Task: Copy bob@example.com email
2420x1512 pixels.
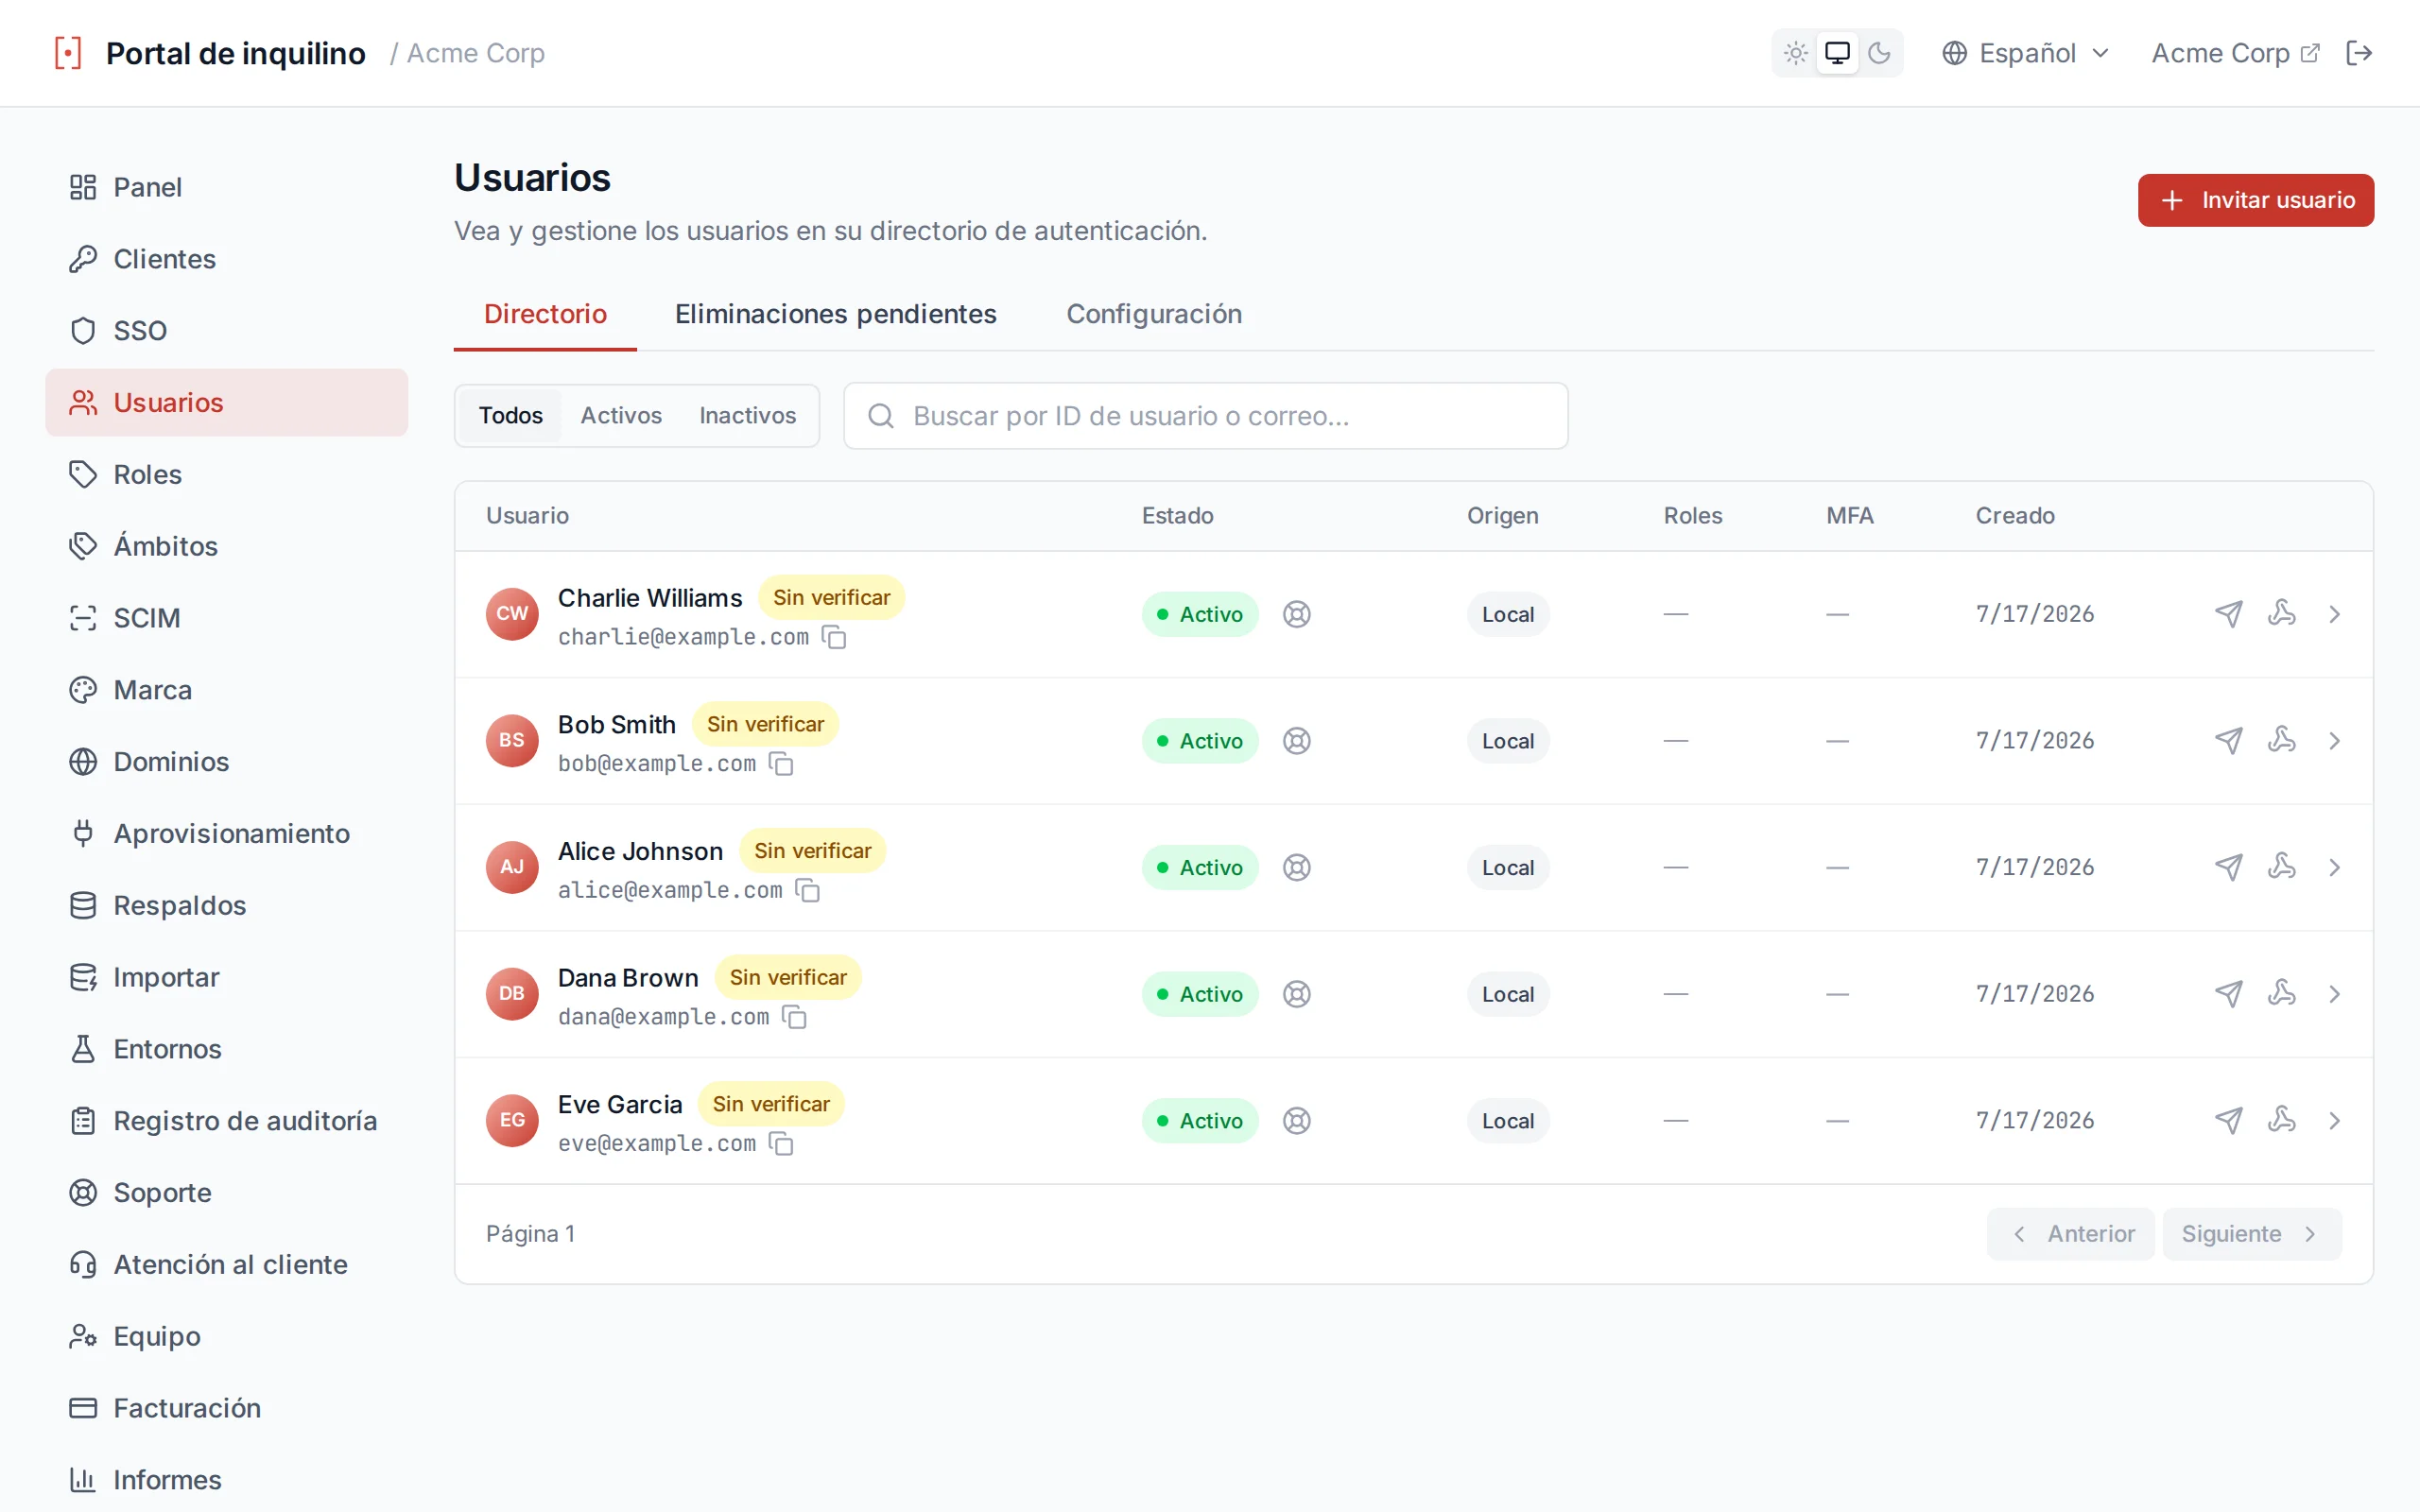Action: coord(780,764)
